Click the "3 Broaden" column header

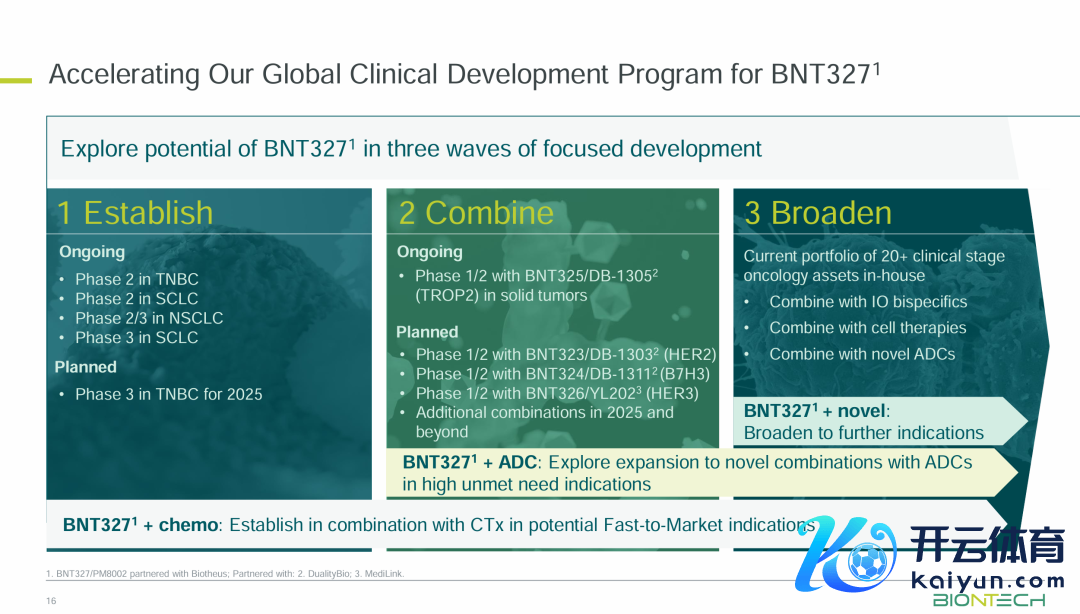tap(818, 213)
